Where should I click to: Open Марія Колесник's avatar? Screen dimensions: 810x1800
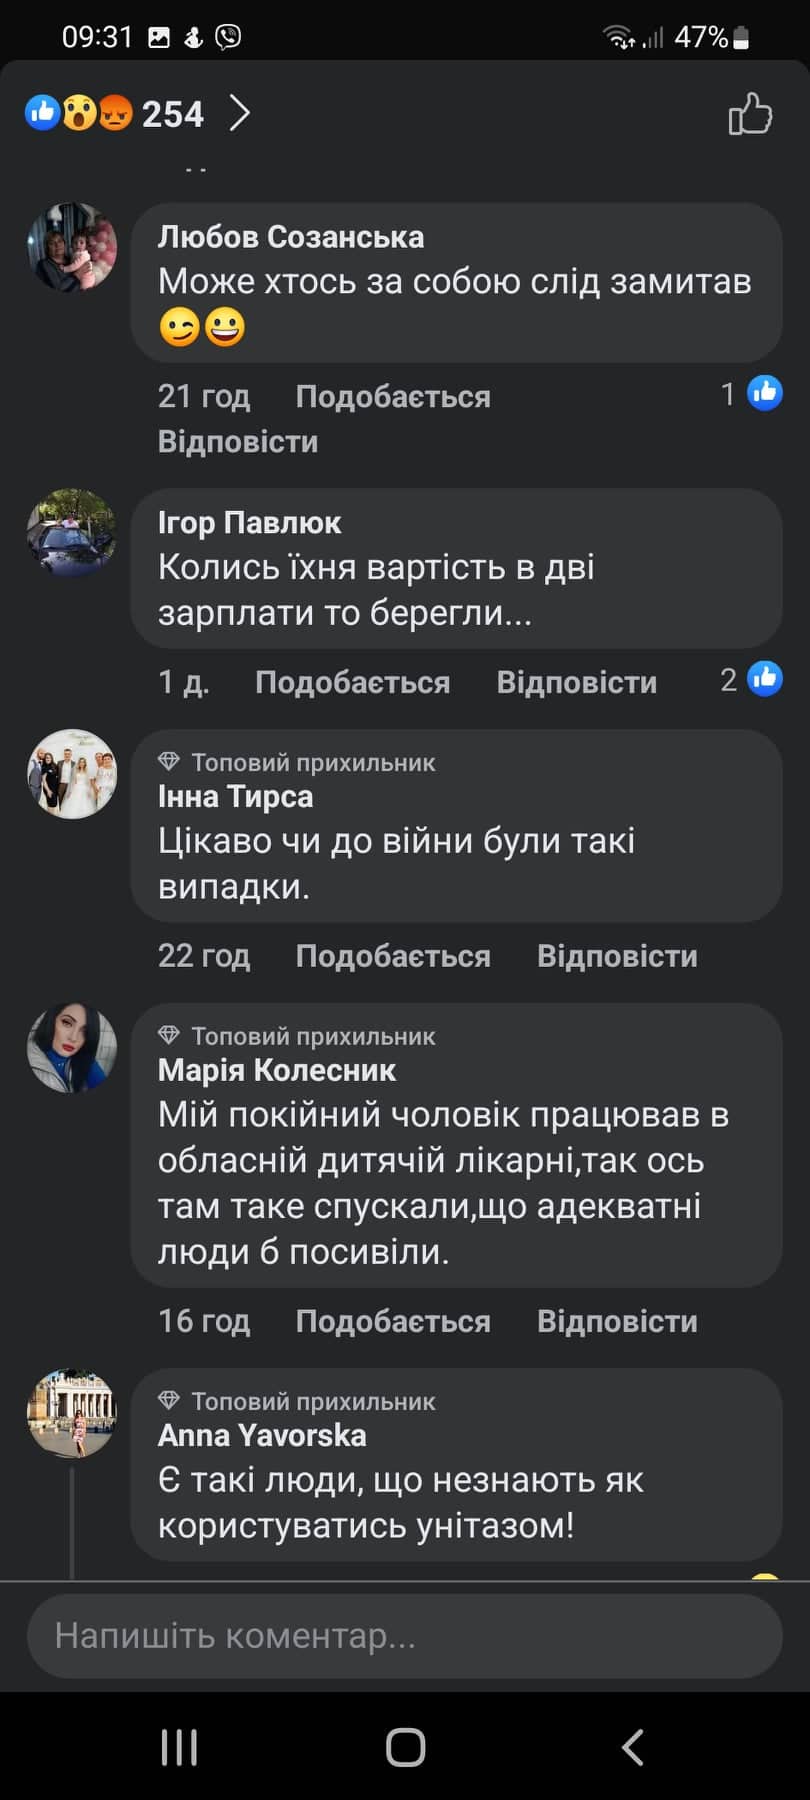(72, 1047)
